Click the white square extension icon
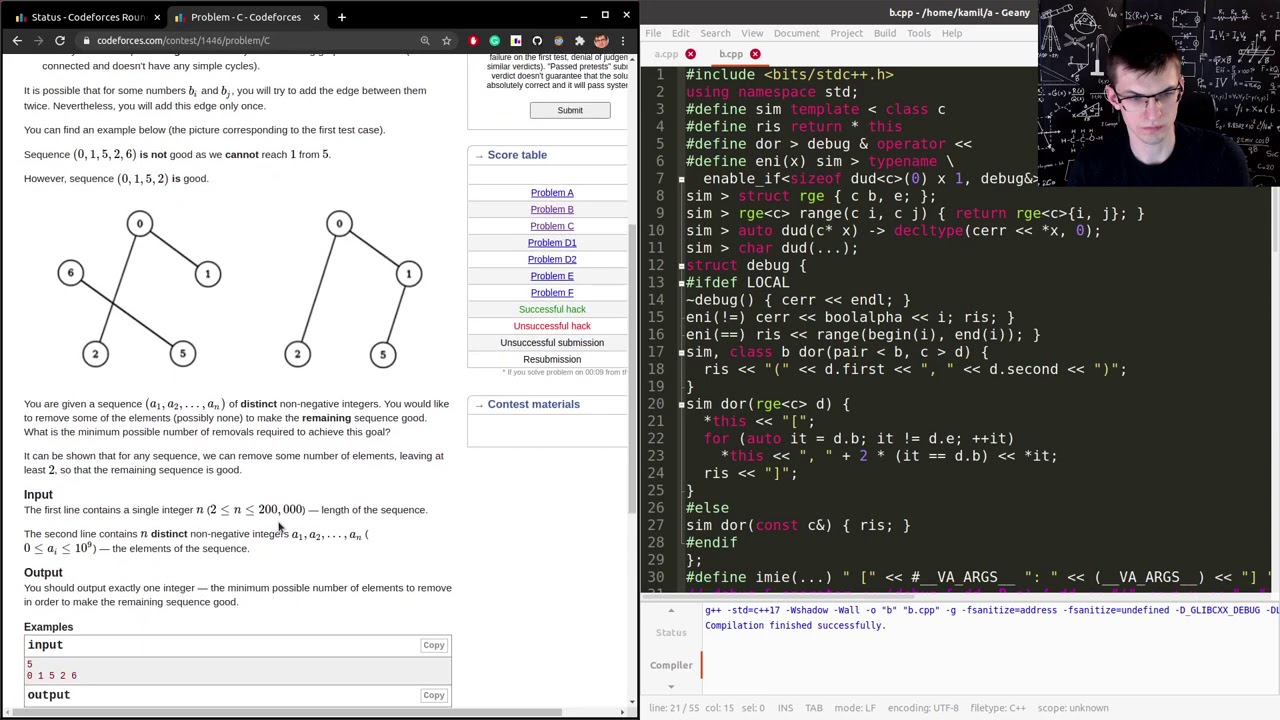The height and width of the screenshot is (720, 1280). pos(516,41)
